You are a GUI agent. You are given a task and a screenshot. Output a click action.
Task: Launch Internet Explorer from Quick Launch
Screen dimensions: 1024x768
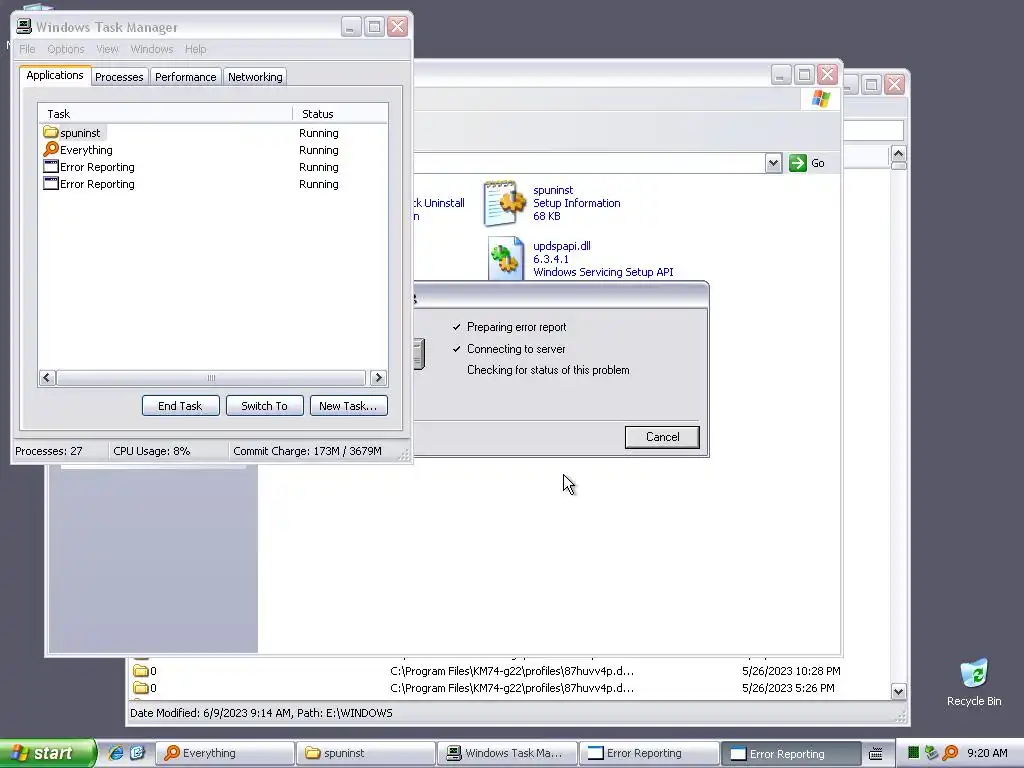pos(116,753)
